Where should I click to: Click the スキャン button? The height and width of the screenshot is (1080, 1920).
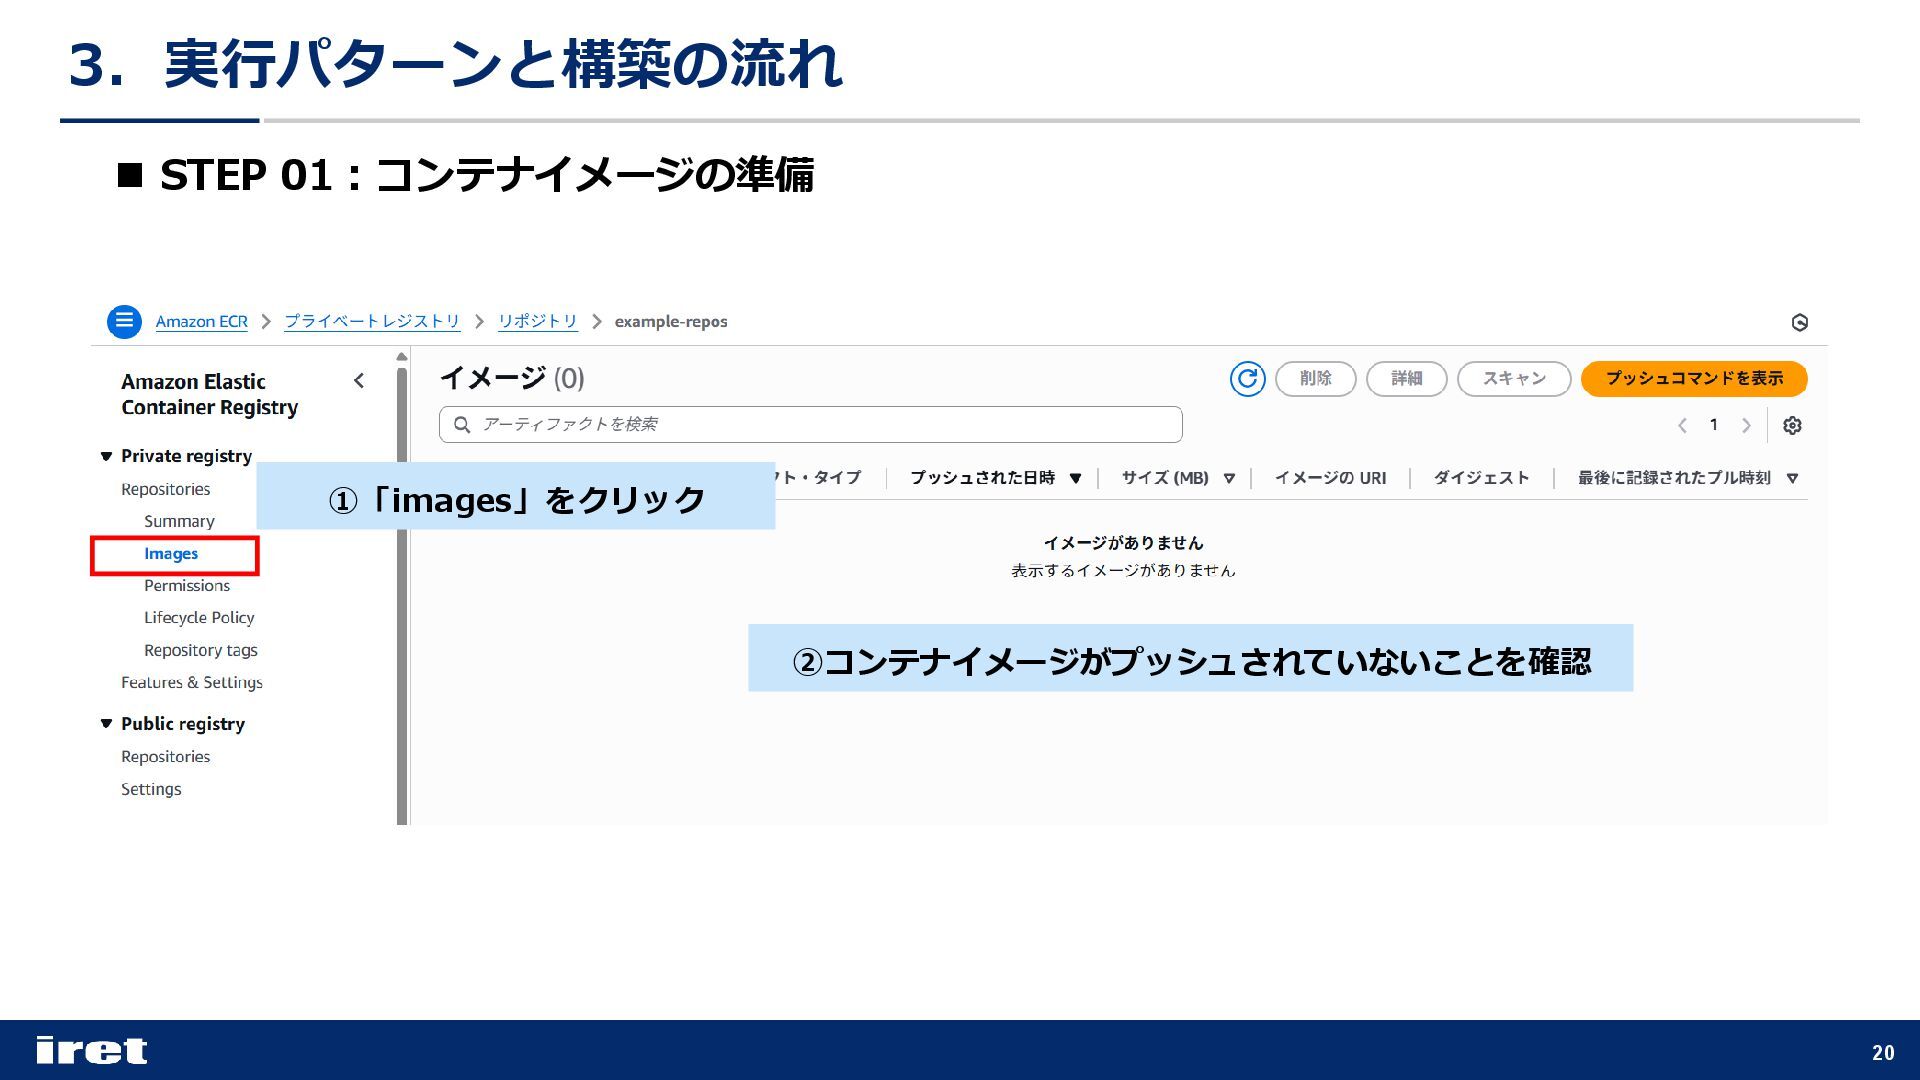point(1514,378)
